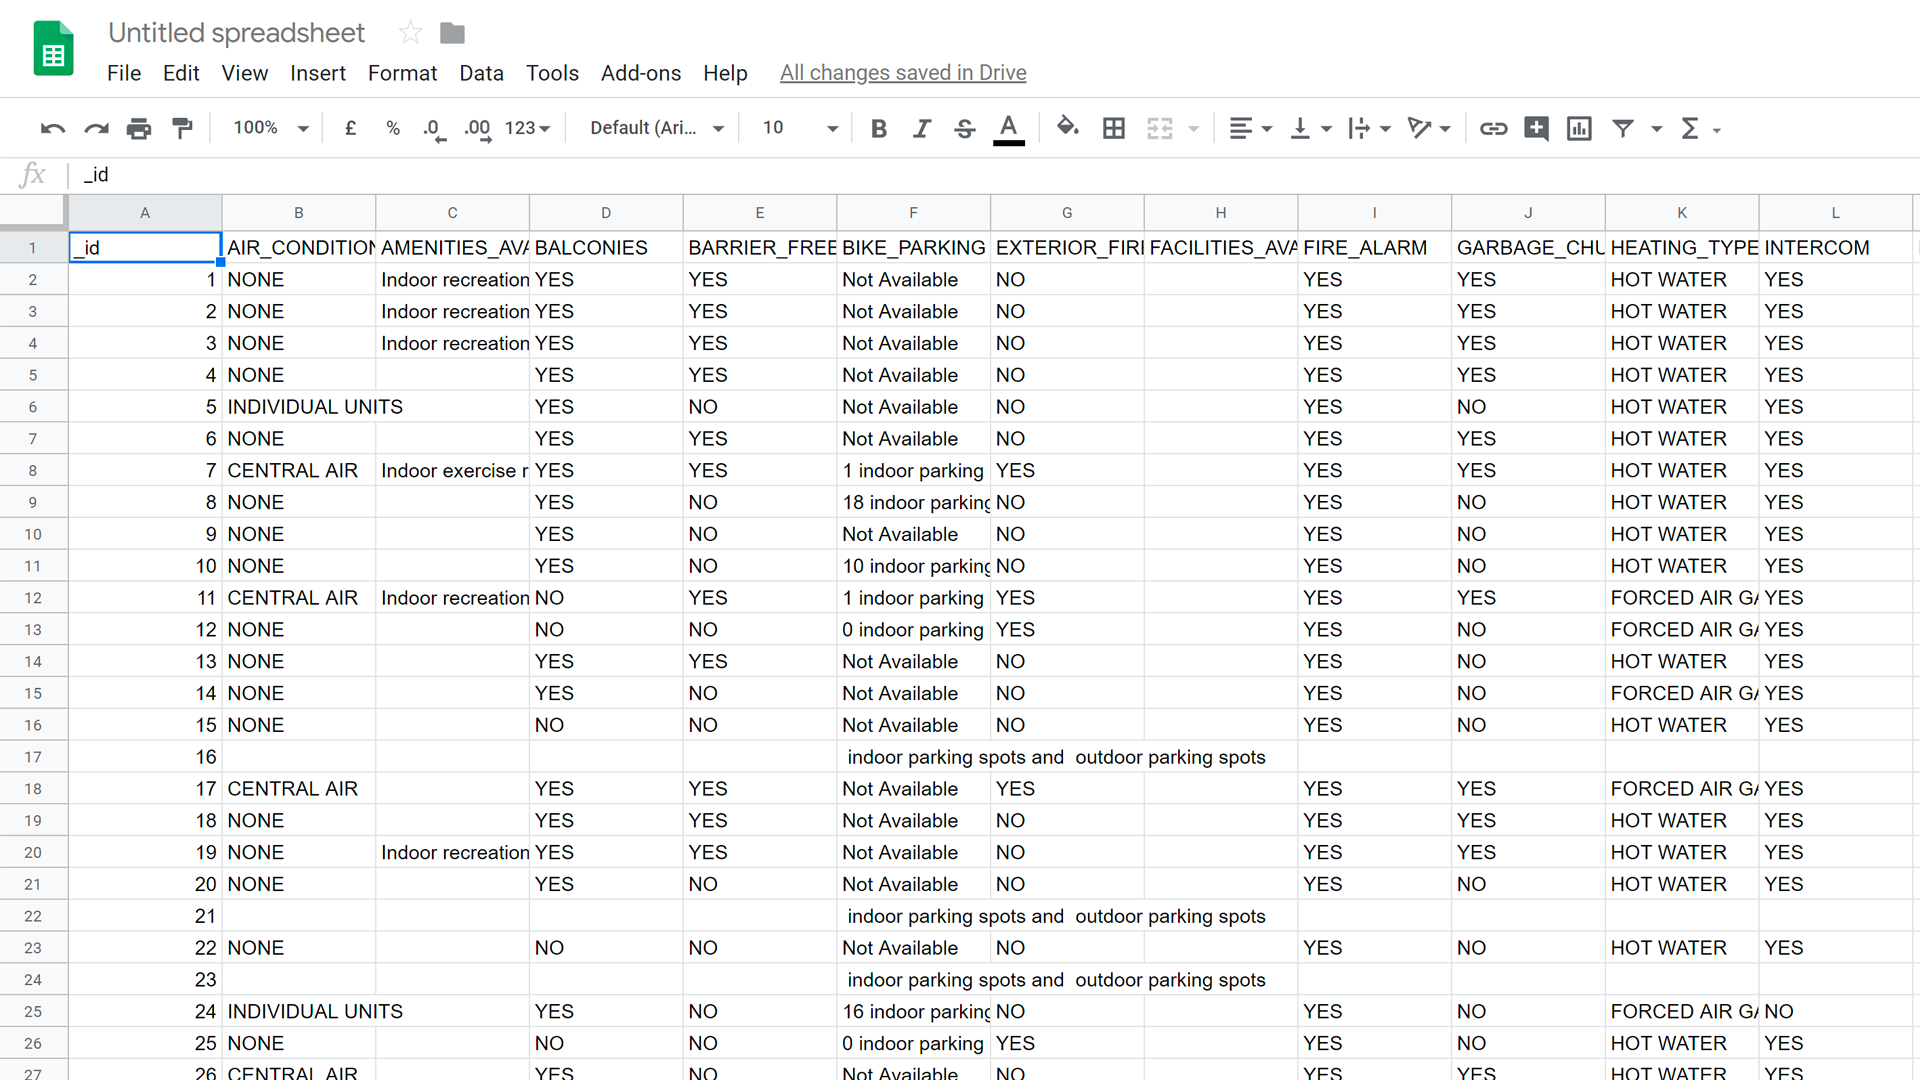The height and width of the screenshot is (1080, 1920).
Task: Open text rotation dropdown
Action: tap(1428, 128)
